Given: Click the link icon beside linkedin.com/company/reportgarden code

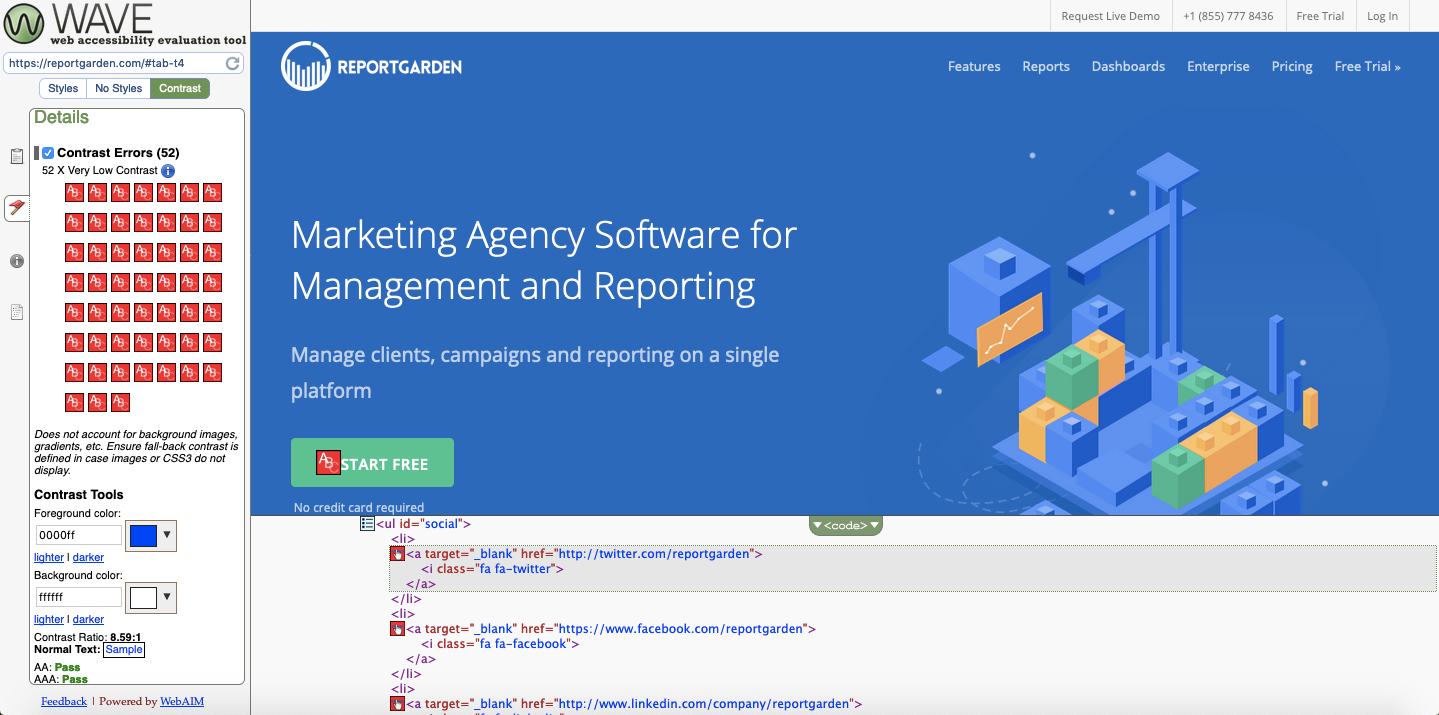Looking at the screenshot, I should tap(397, 704).
